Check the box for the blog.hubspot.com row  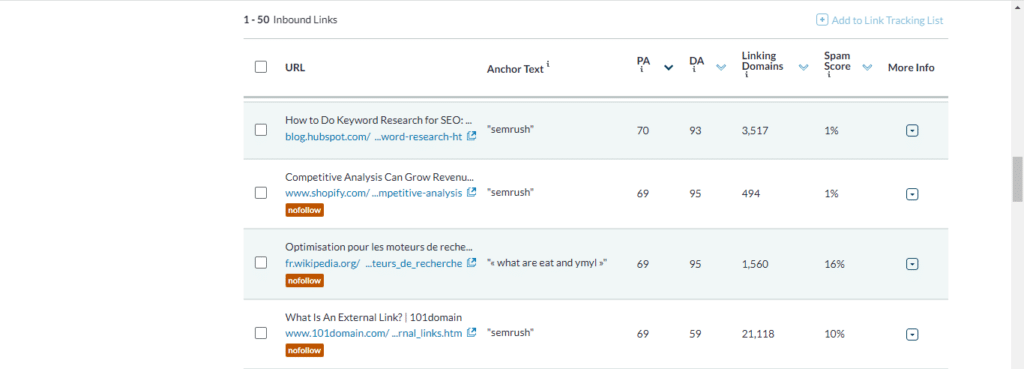coord(261,130)
